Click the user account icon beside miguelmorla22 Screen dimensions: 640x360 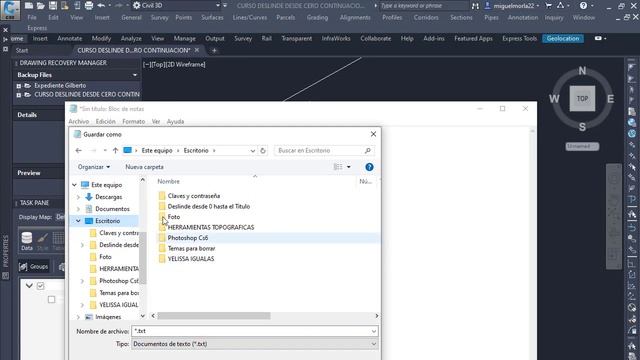pos(487,6)
